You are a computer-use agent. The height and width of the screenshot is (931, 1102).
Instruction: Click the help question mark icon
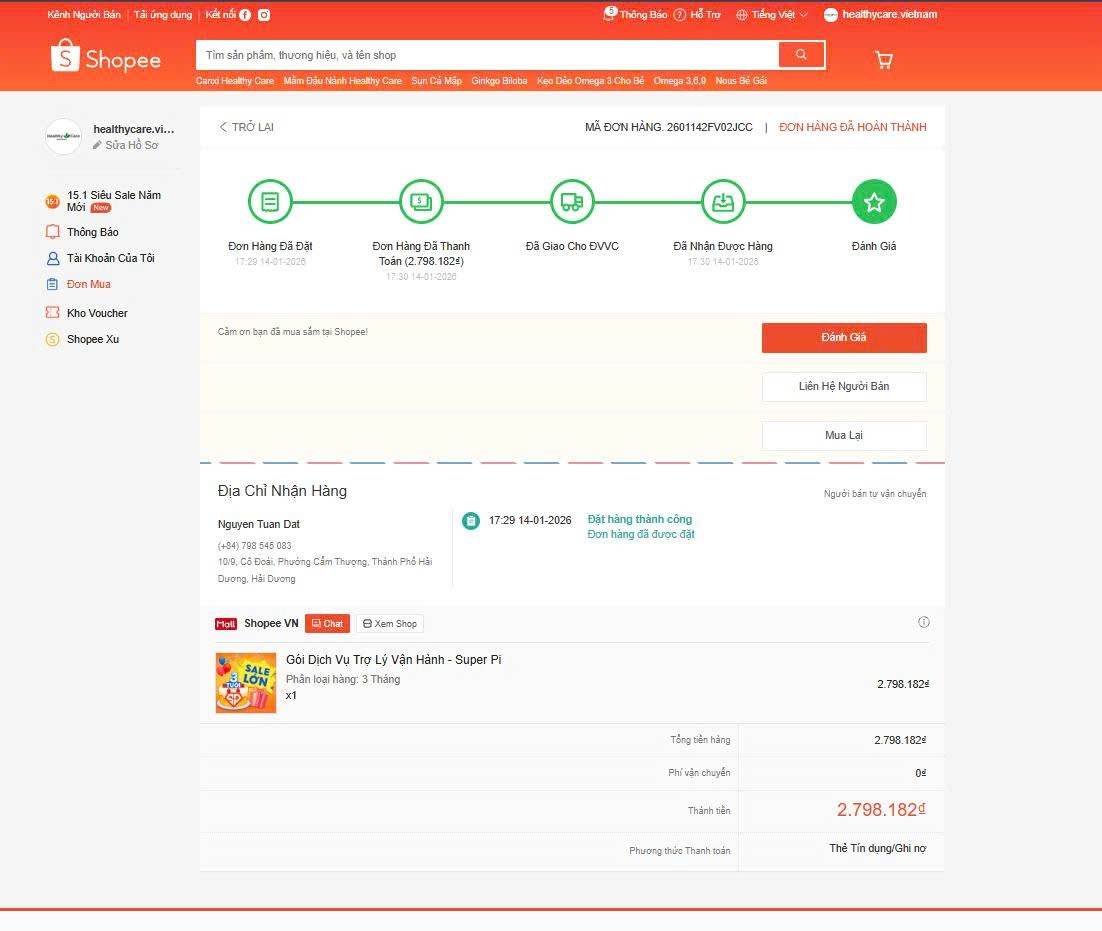coord(680,15)
